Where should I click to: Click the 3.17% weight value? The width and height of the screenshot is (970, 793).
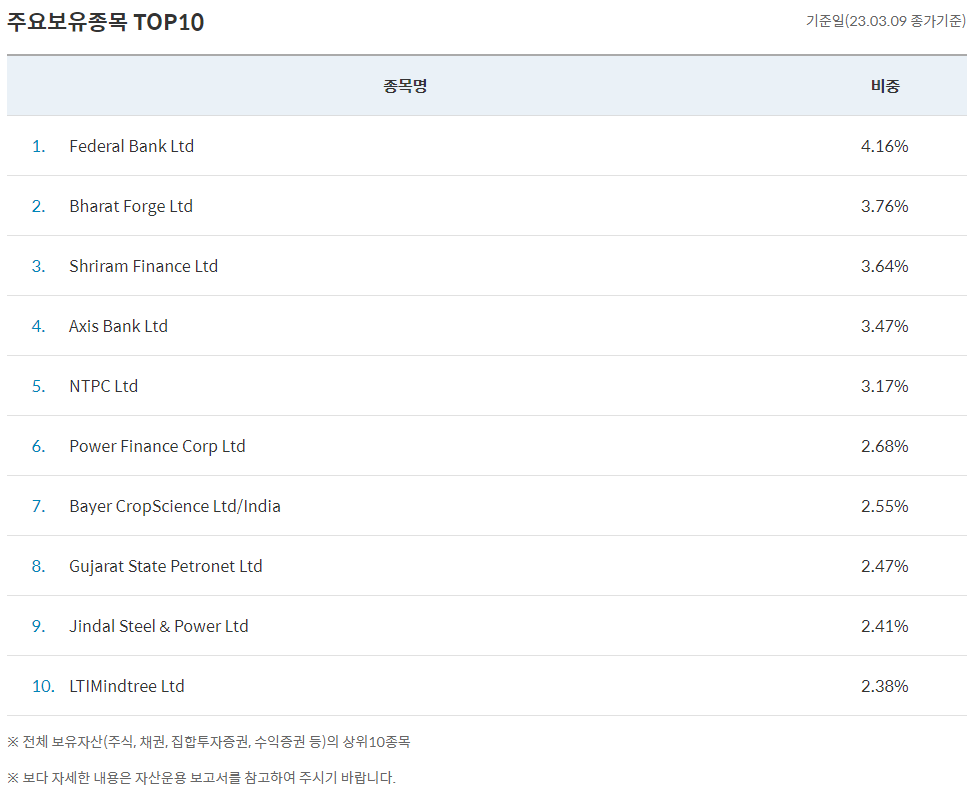coord(885,386)
